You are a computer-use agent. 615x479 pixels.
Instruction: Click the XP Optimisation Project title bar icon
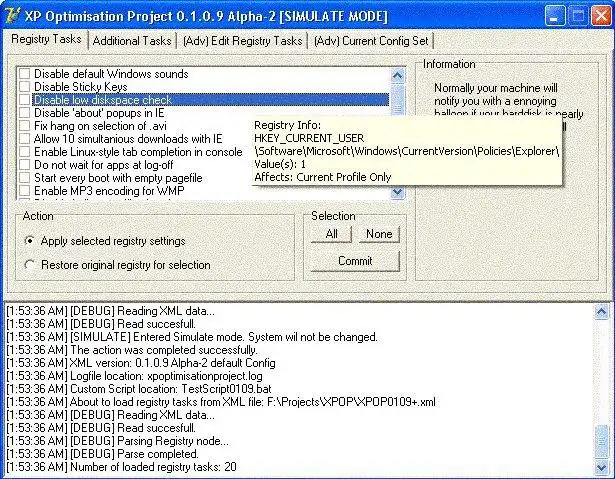coord(13,16)
